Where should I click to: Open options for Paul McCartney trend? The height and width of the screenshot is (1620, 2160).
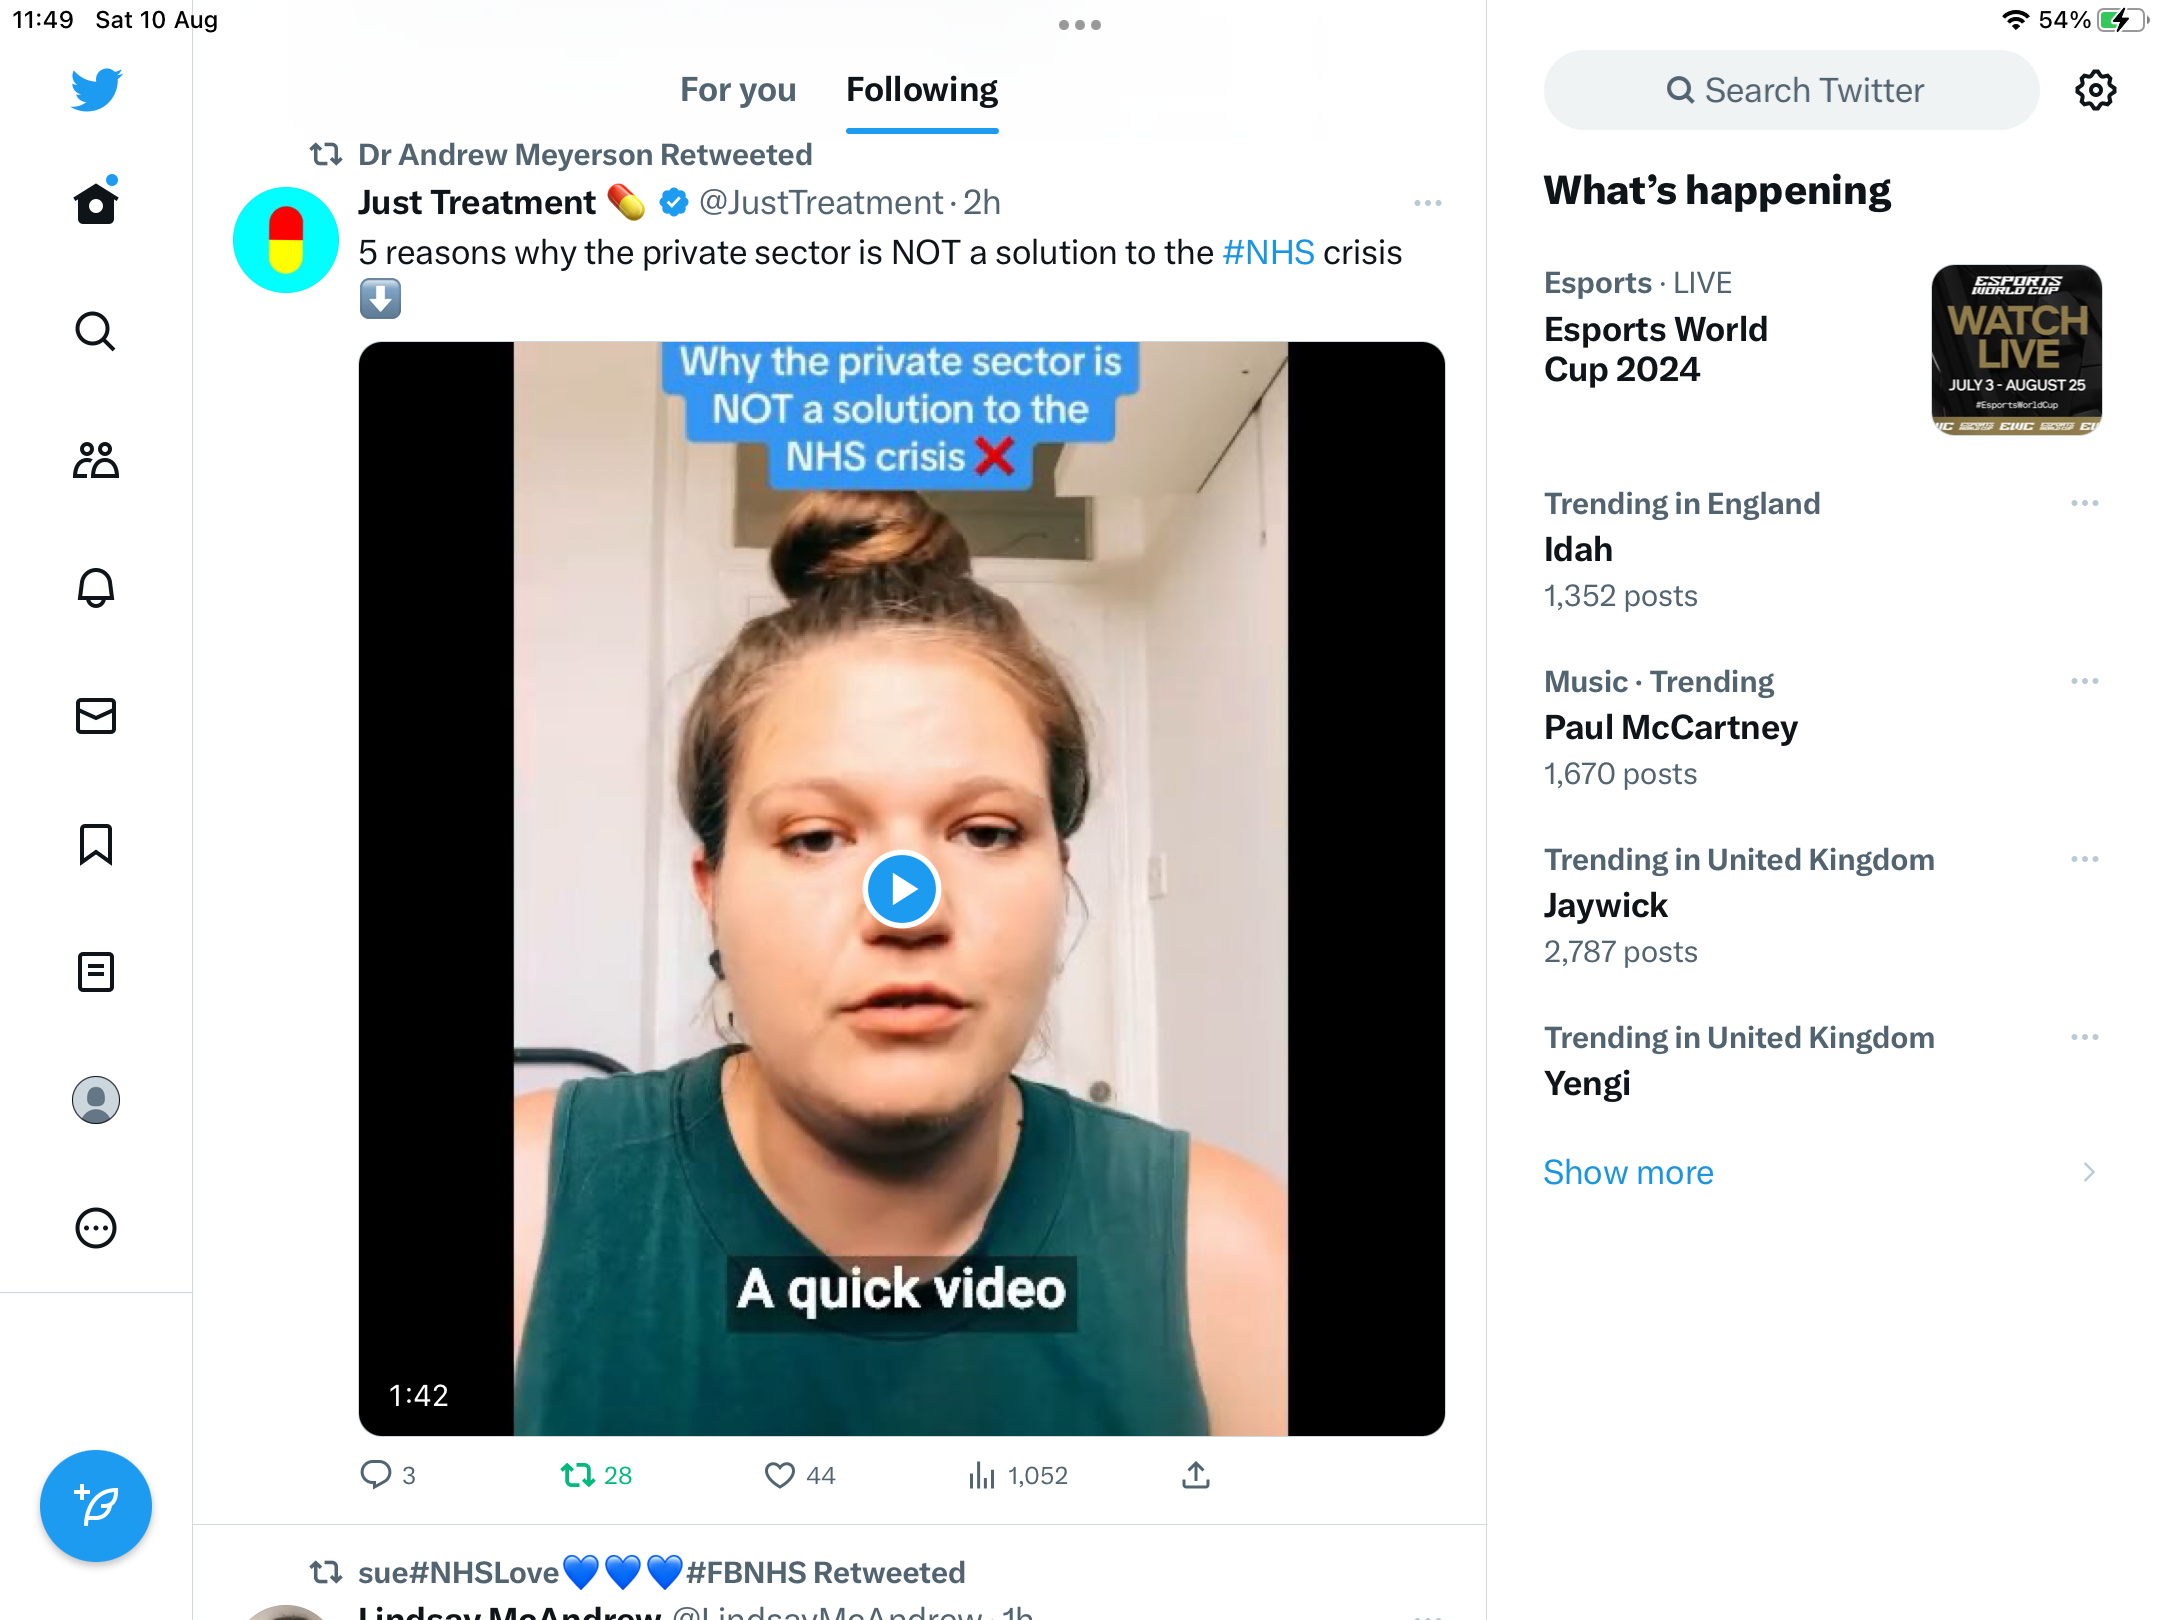[2085, 681]
